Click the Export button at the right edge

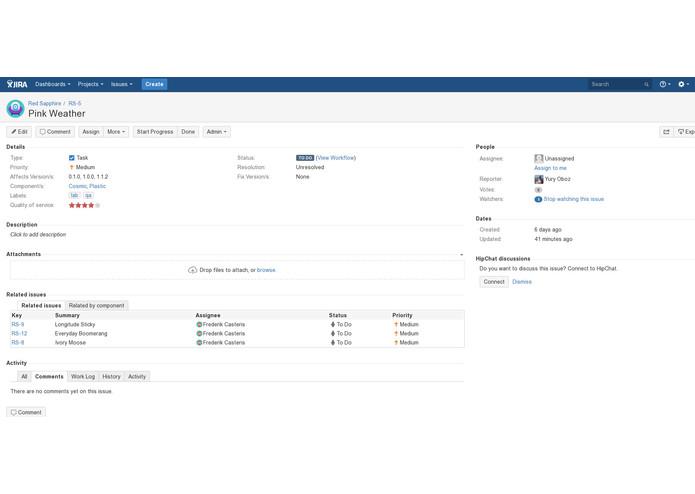[685, 132]
